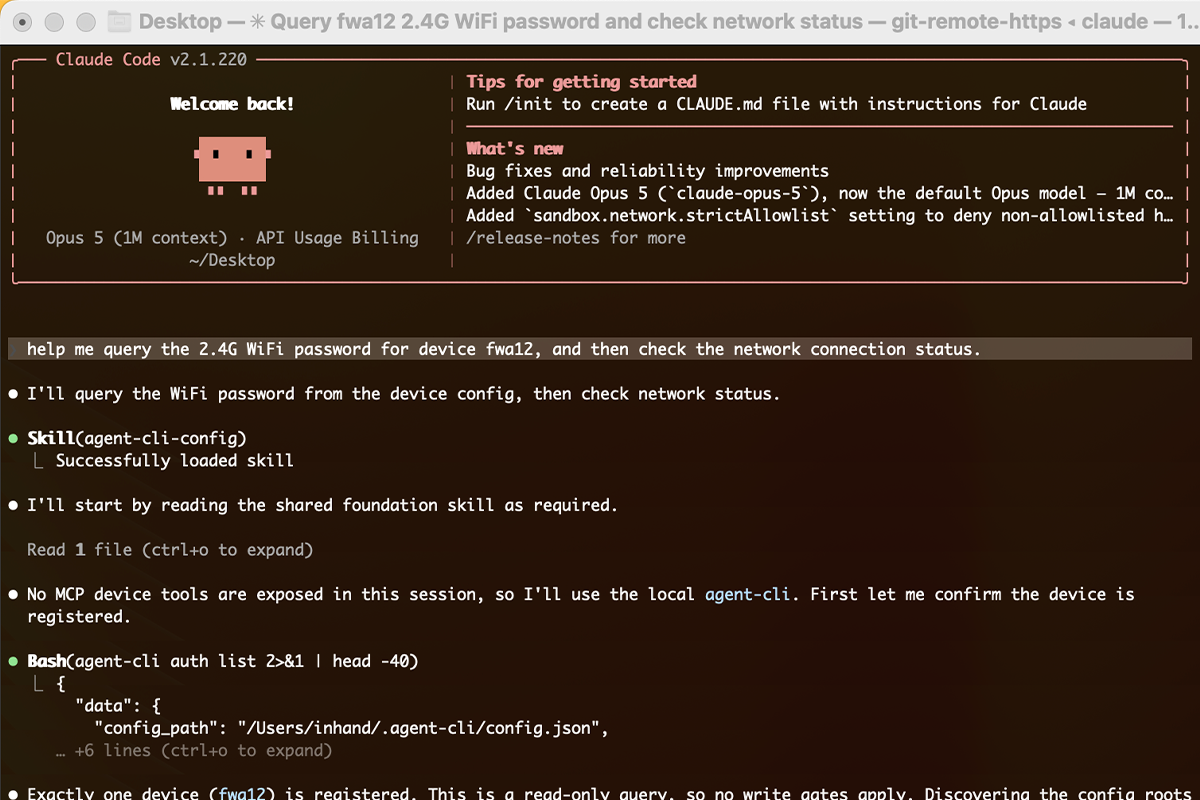Click 'Successfully loaded skill' result text

(x=175, y=461)
